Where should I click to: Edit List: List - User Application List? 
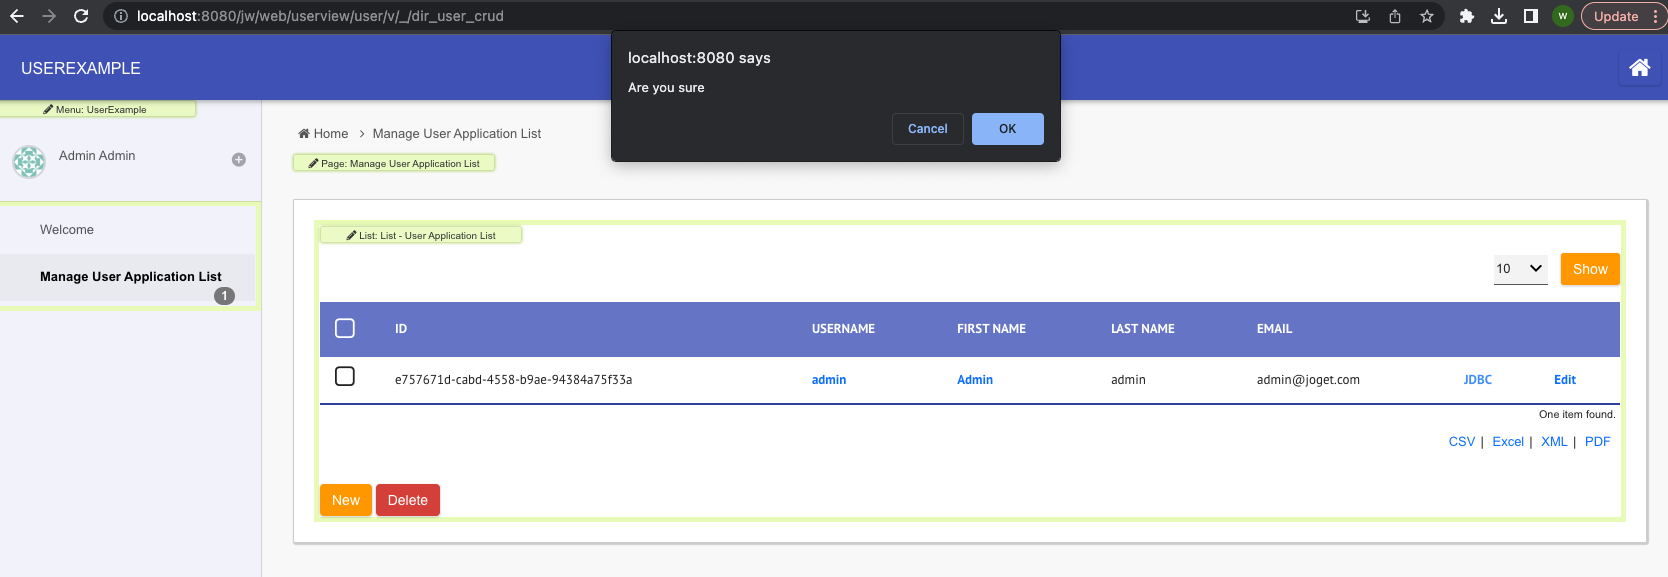coord(421,235)
